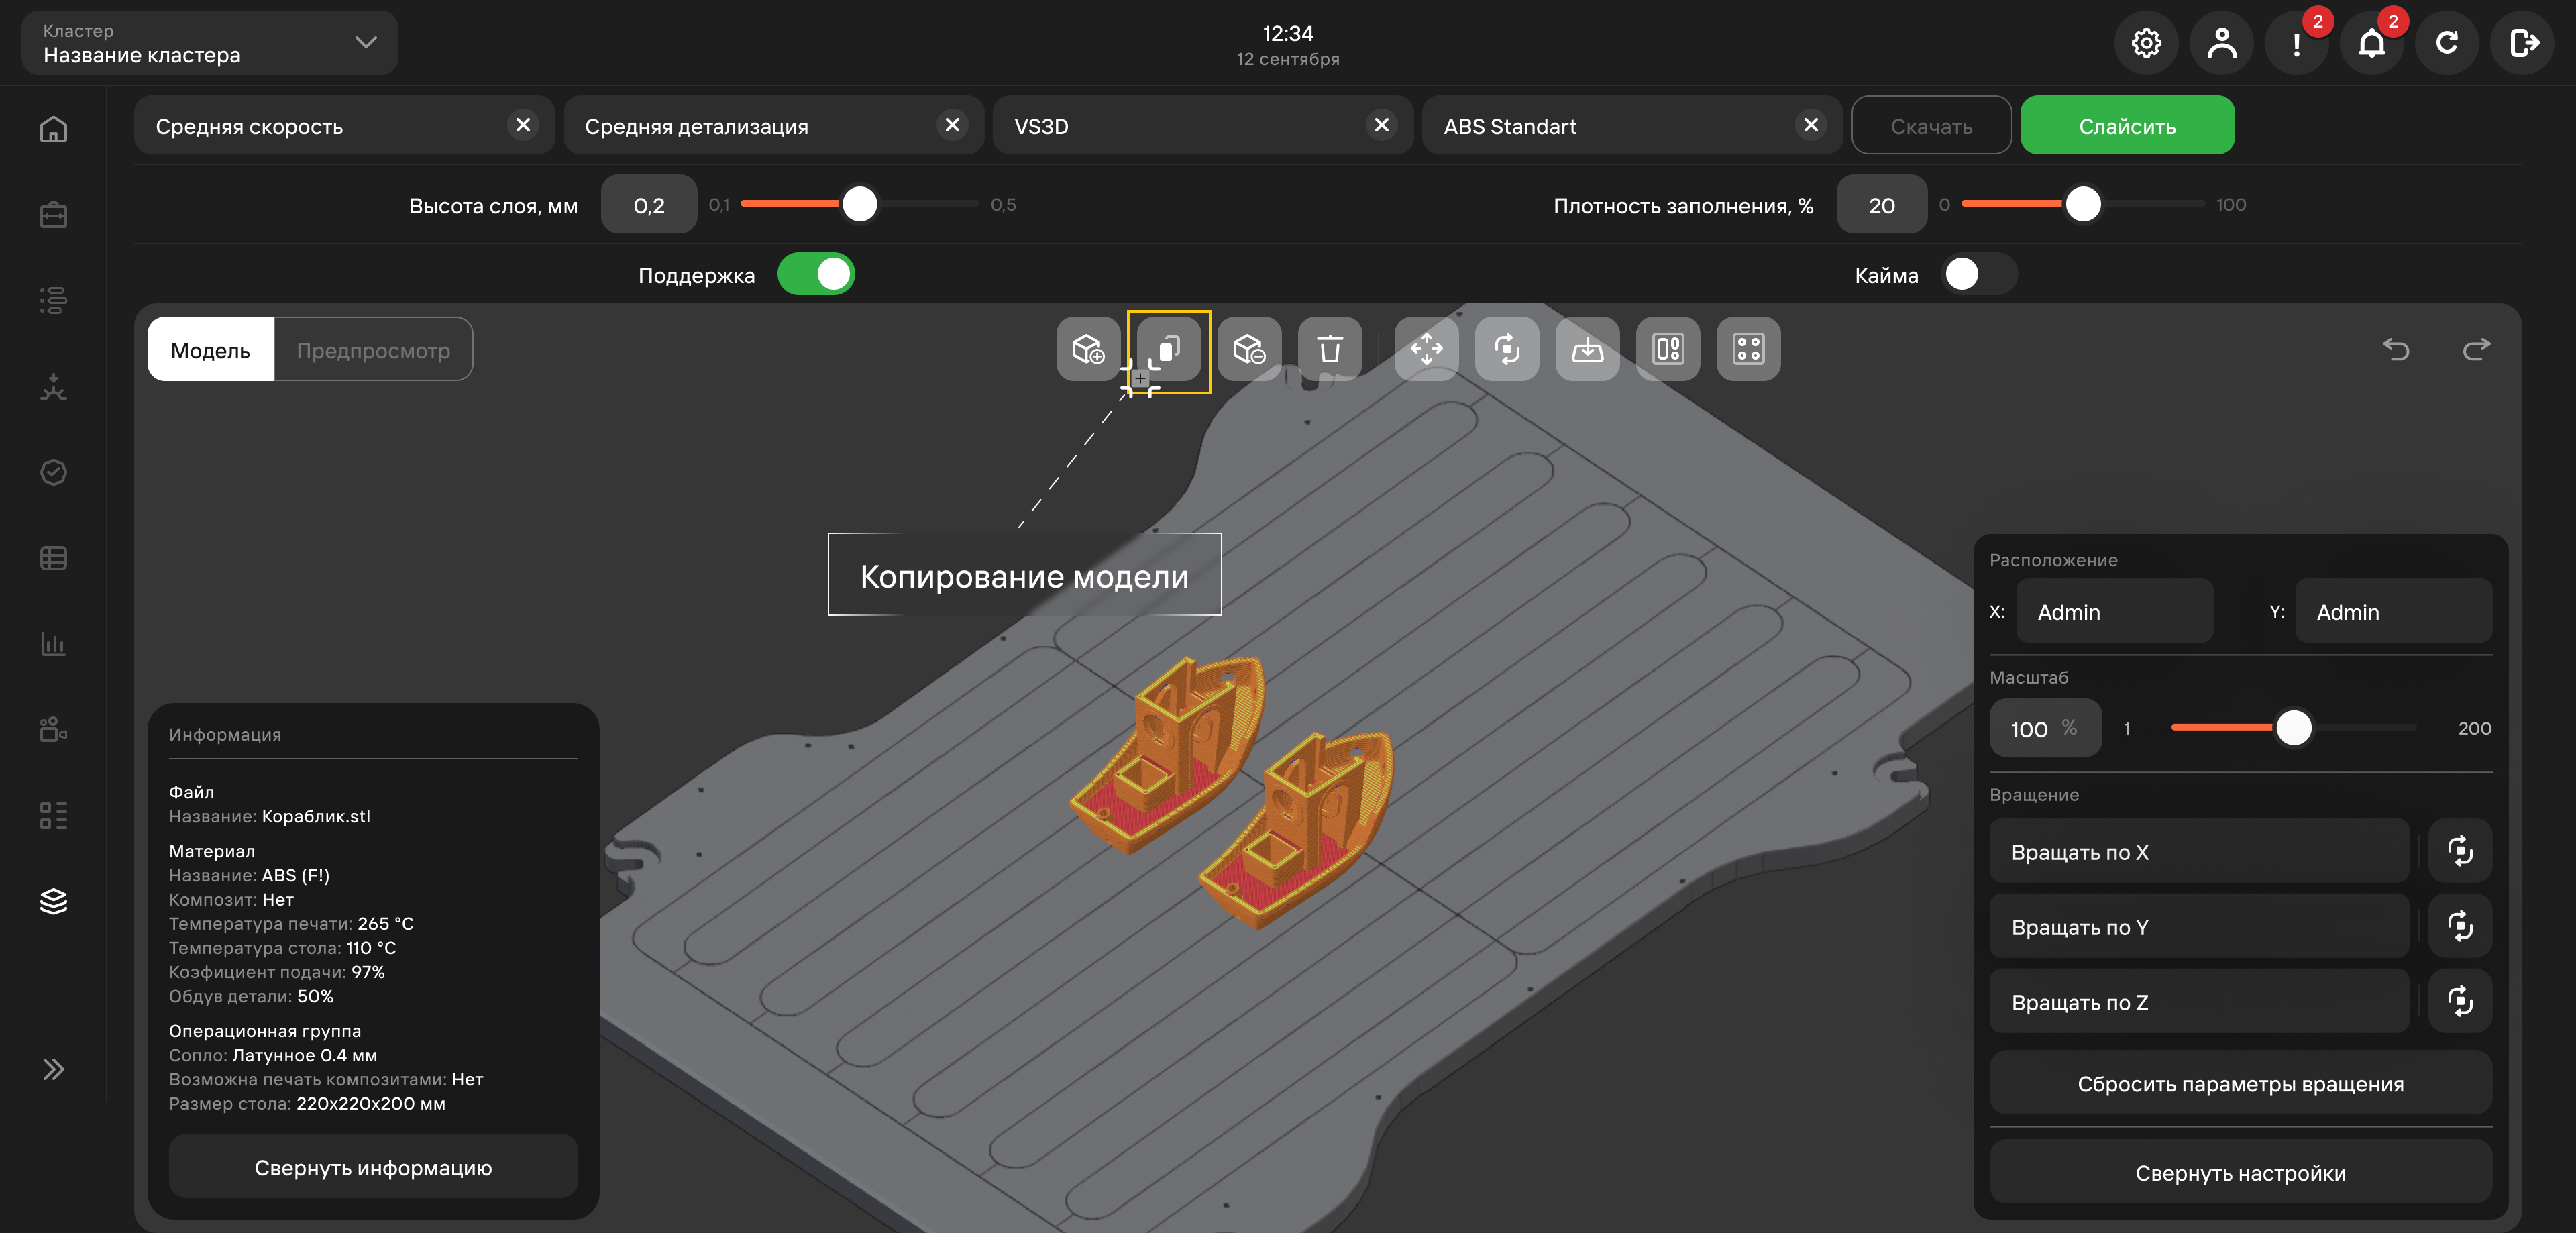Click the Масштаб slider handle
Screen dimensions: 2576x1233
pos(2293,727)
